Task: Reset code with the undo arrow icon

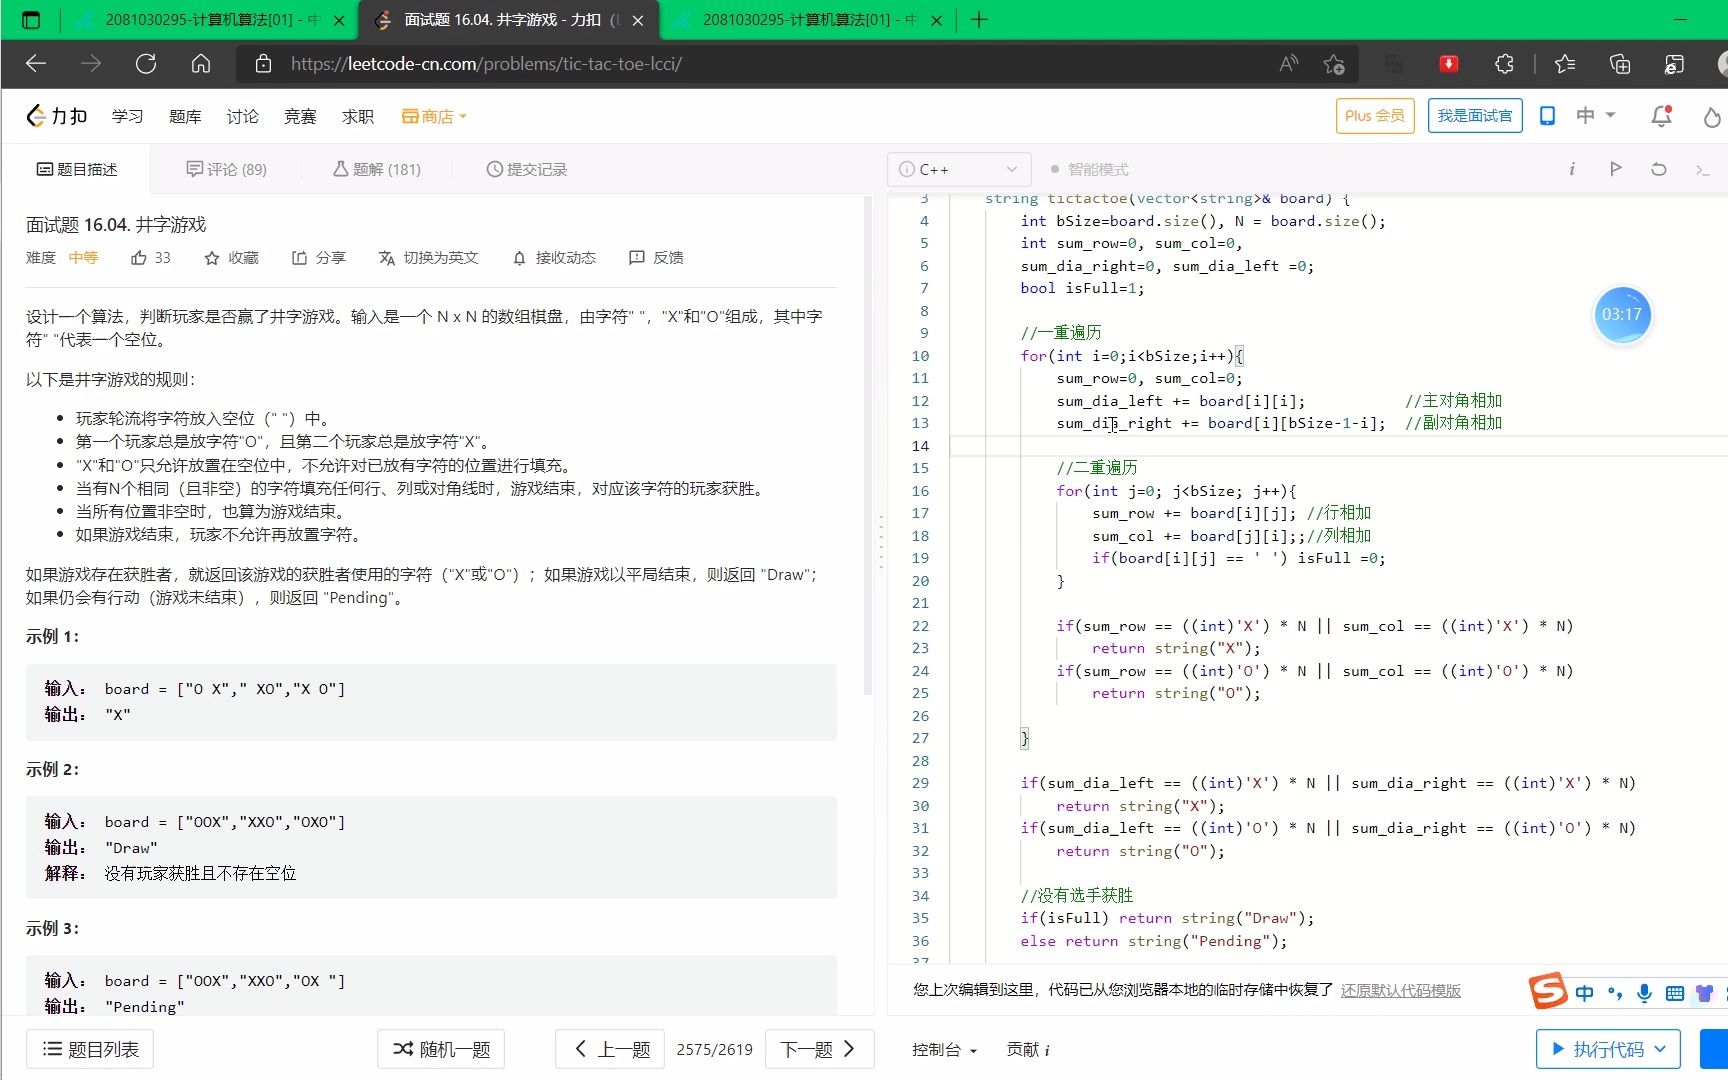Action: click(x=1658, y=169)
